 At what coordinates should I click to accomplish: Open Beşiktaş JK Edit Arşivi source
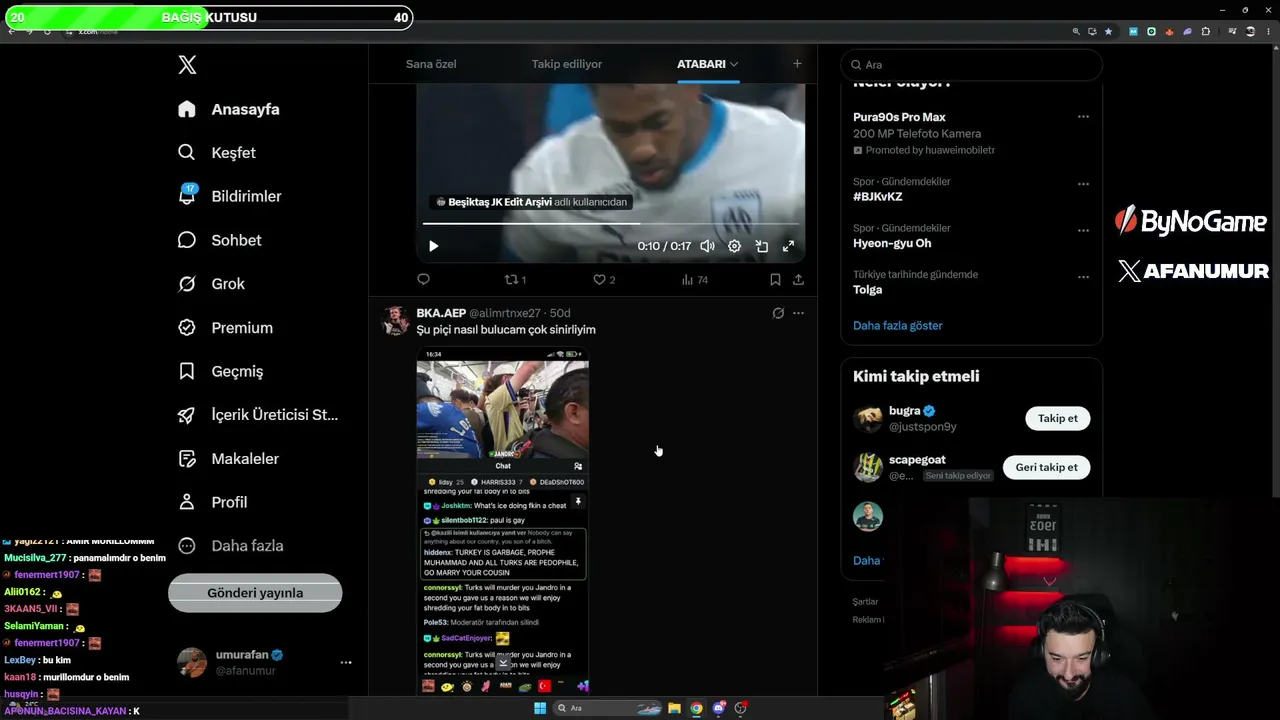[532, 202]
